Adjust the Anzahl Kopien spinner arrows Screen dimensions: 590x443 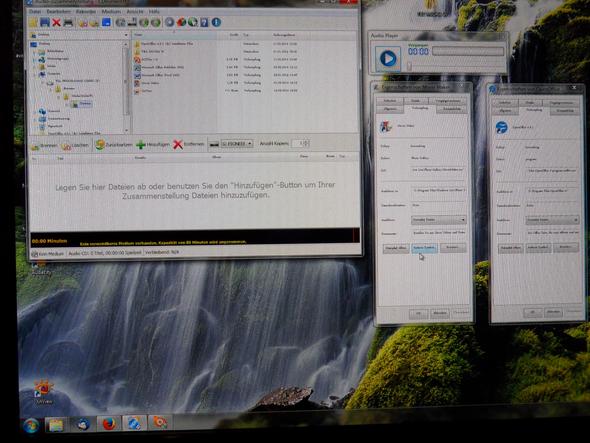[306, 143]
